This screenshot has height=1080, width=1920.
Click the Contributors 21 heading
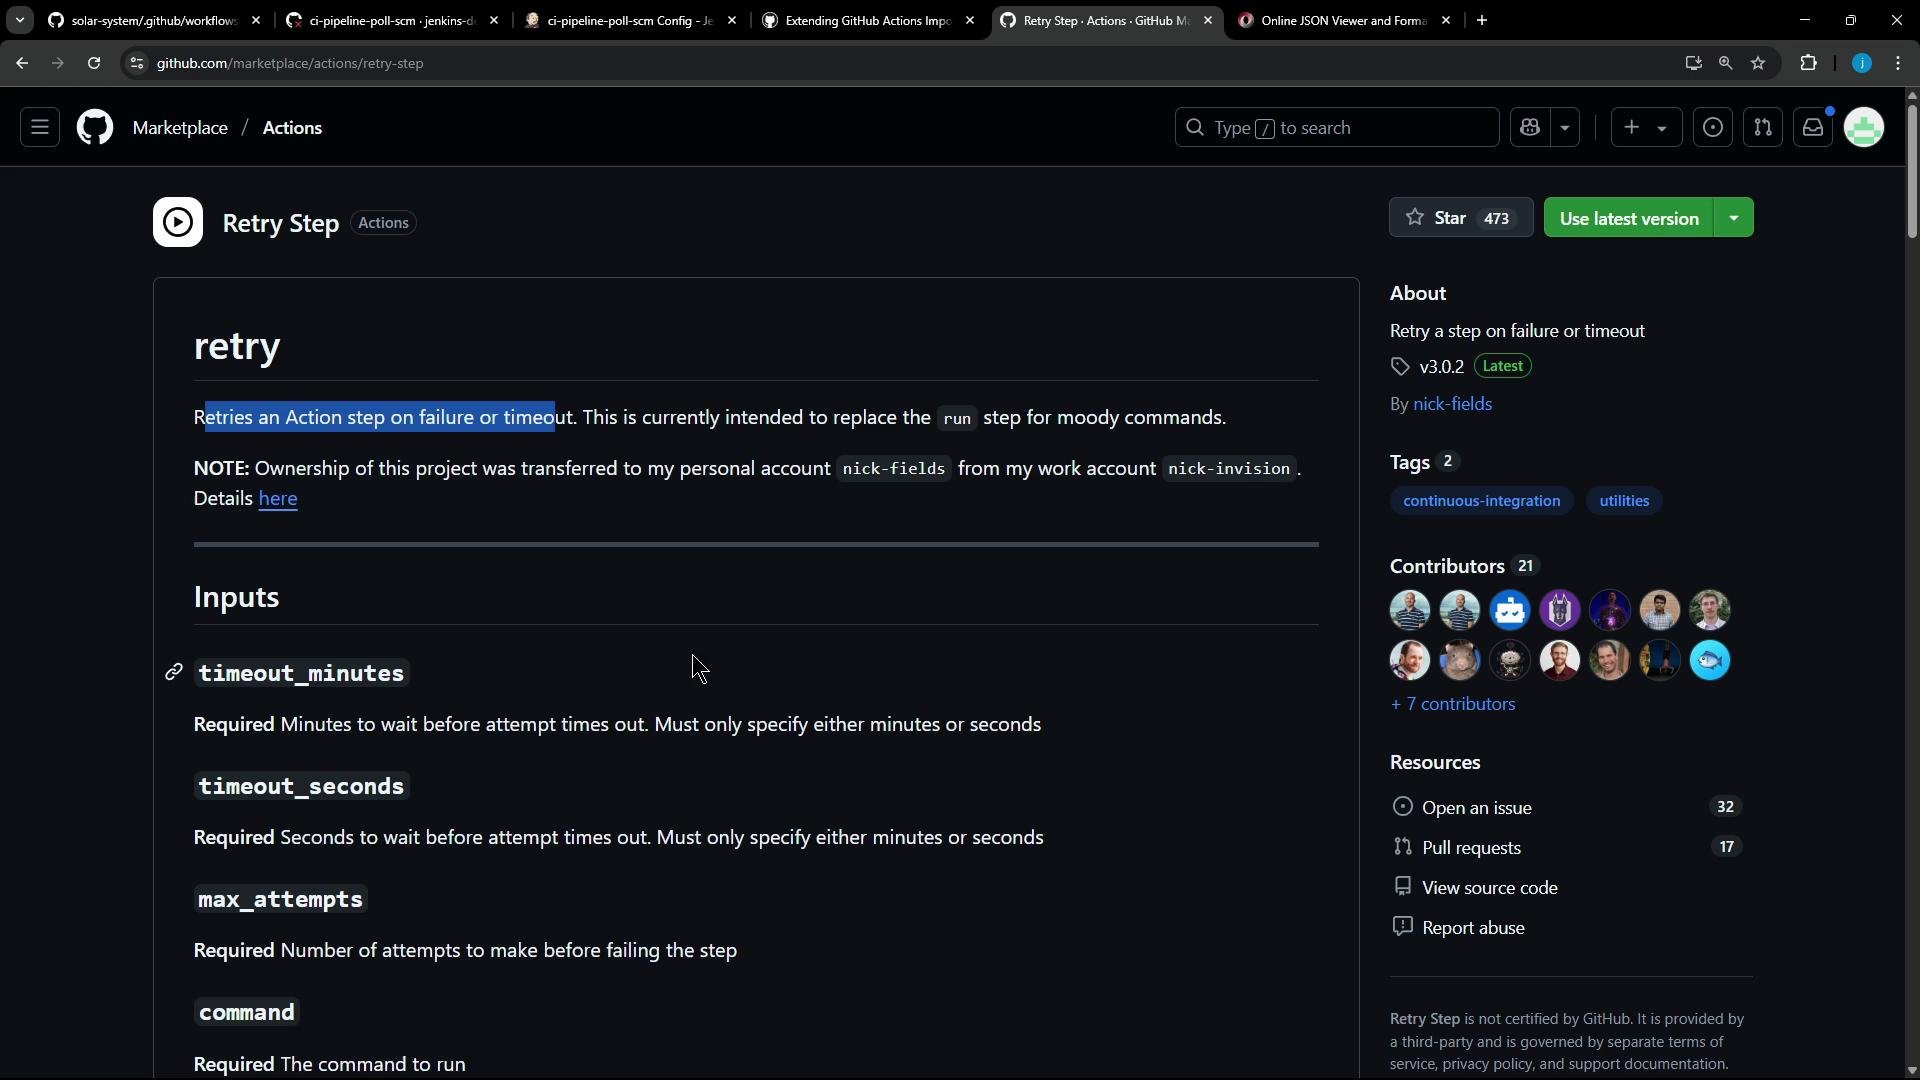click(x=1464, y=566)
